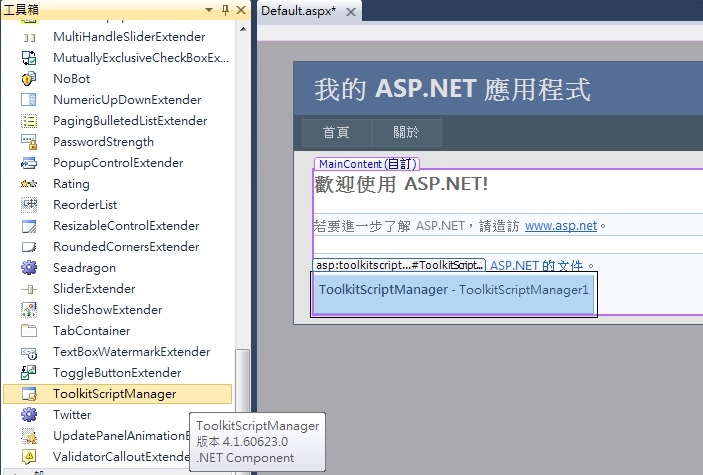Choose Twitter text in toolbox list

click(x=72, y=415)
